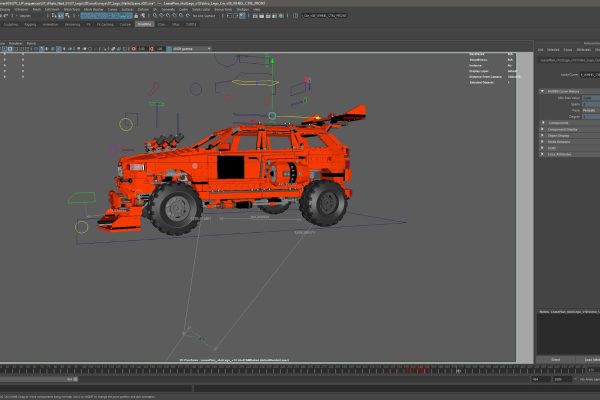Open the Attribute Editor Focus menu
Viewport: 600px width, 400px height.
pyautogui.click(x=567, y=50)
